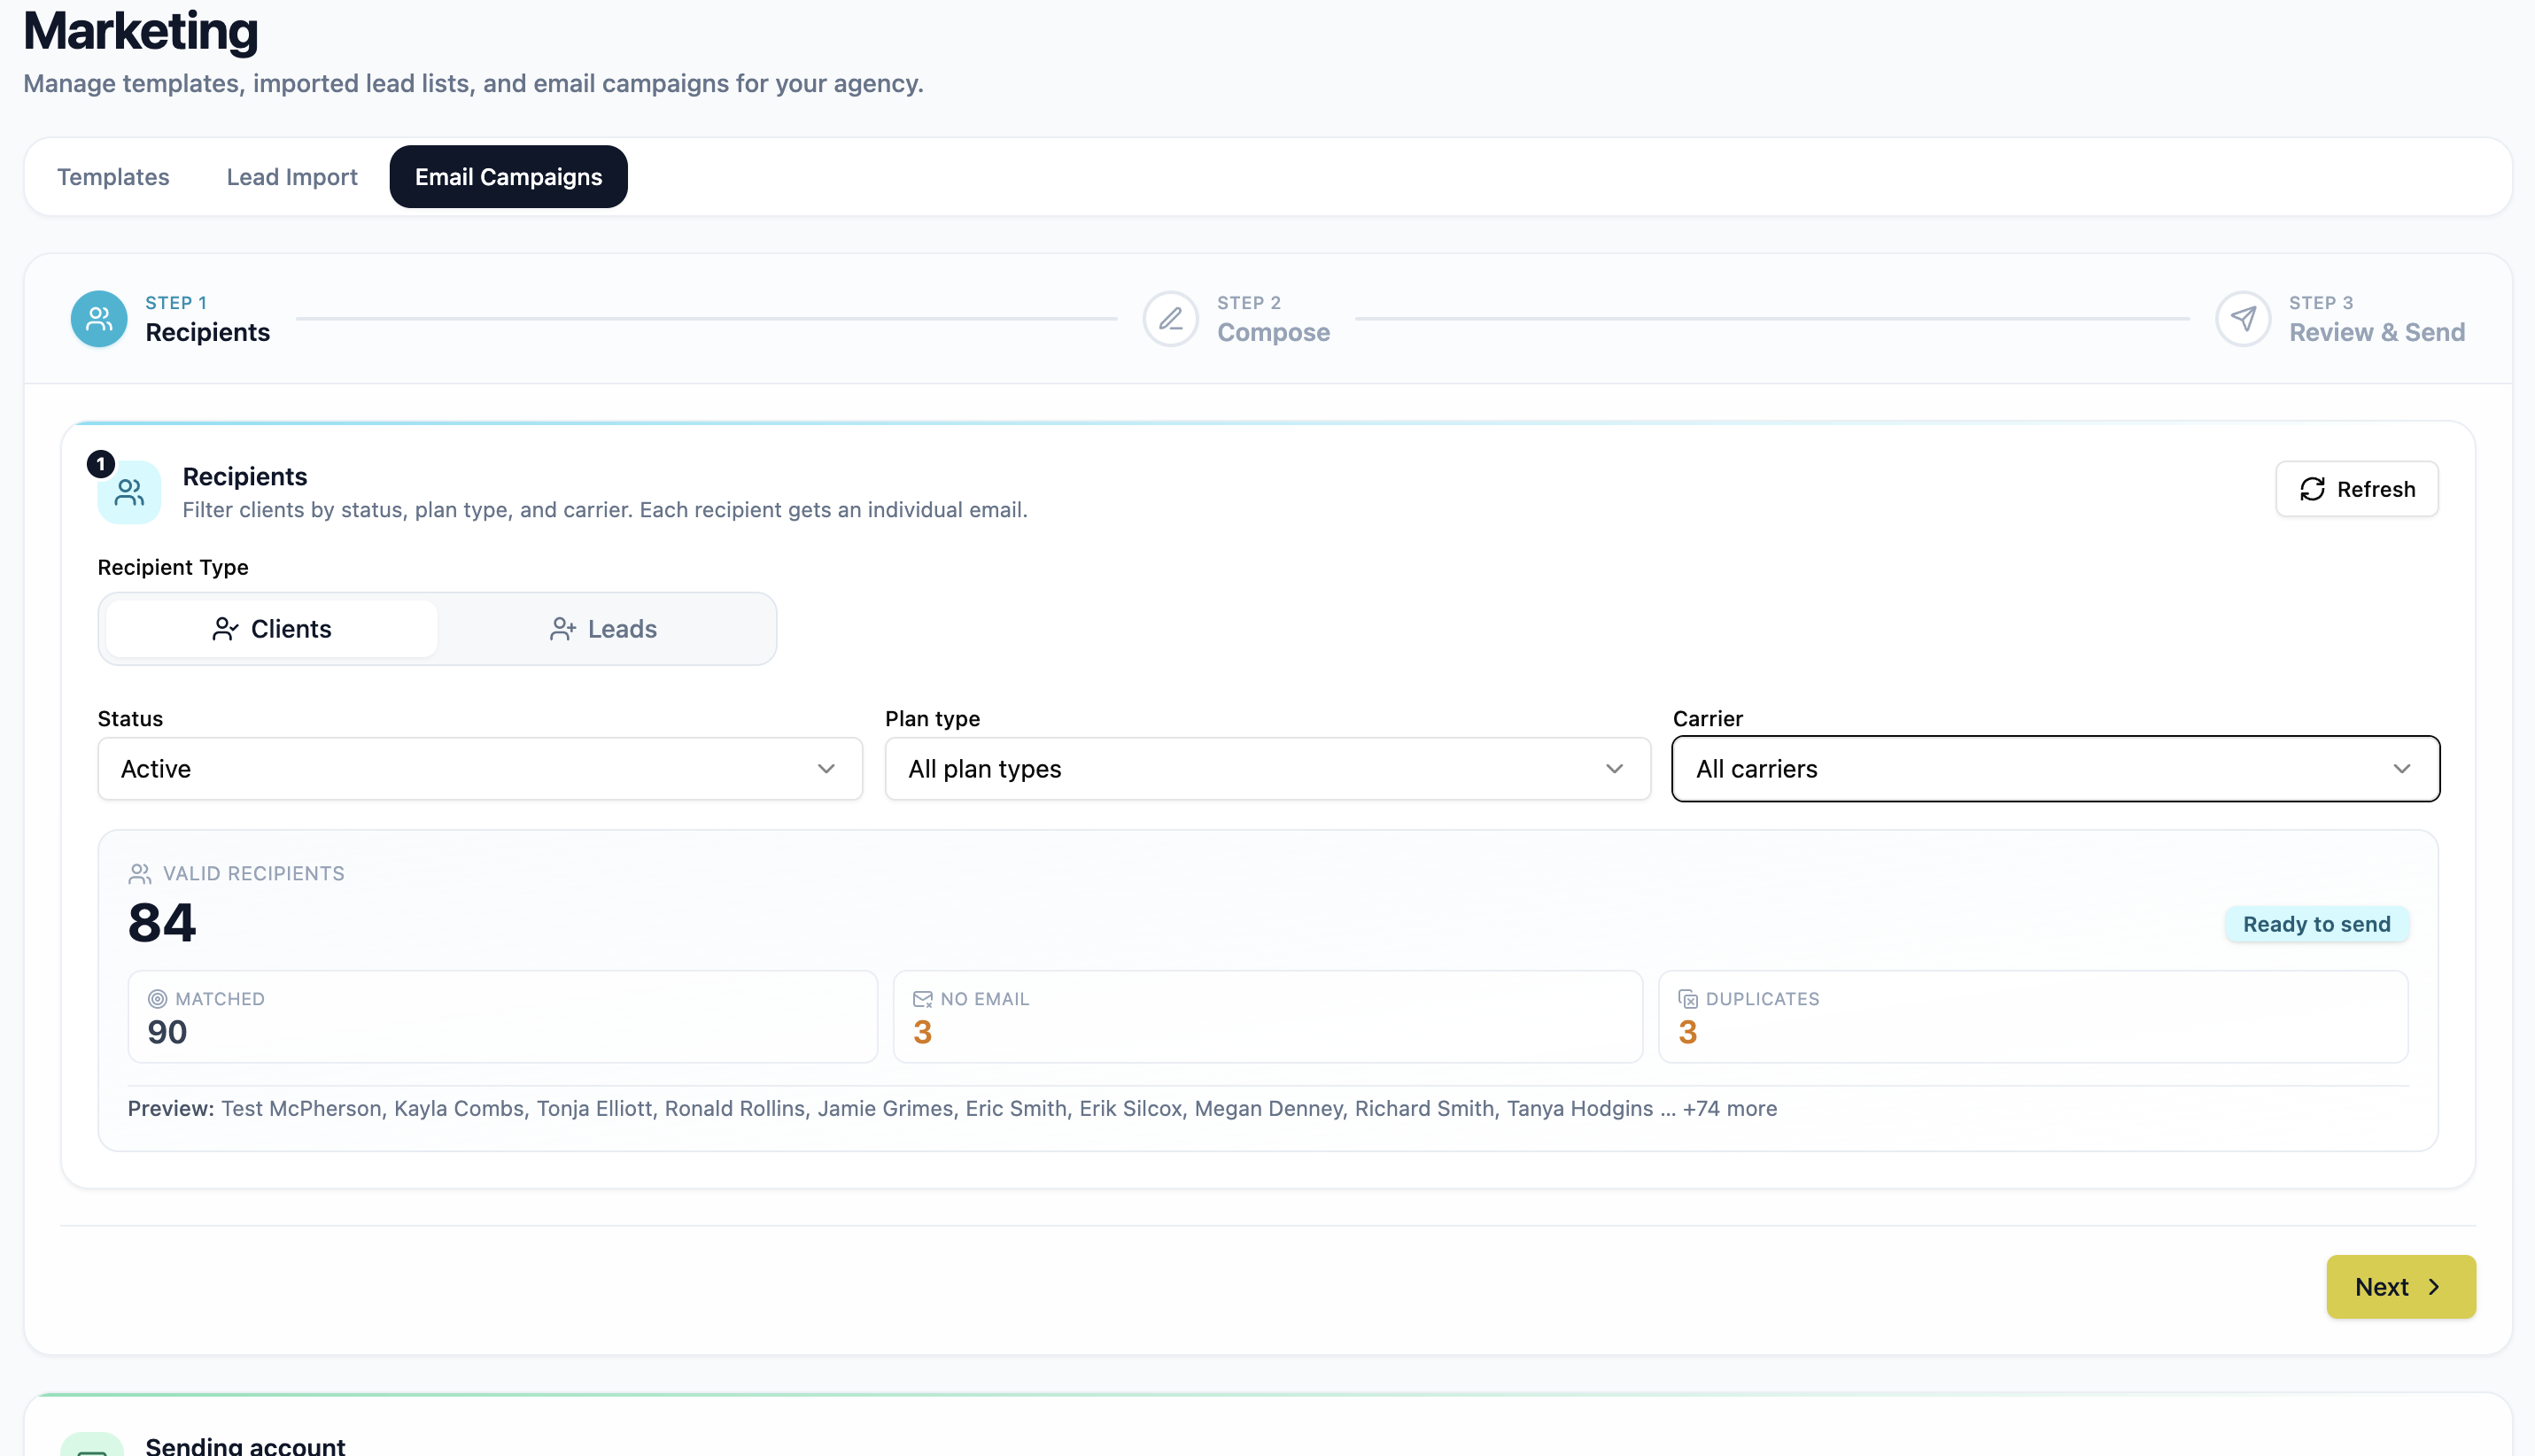Screen dimensions: 2535x1456
Task: Go to Step 2 Compose
Action: click(x=1236, y=319)
